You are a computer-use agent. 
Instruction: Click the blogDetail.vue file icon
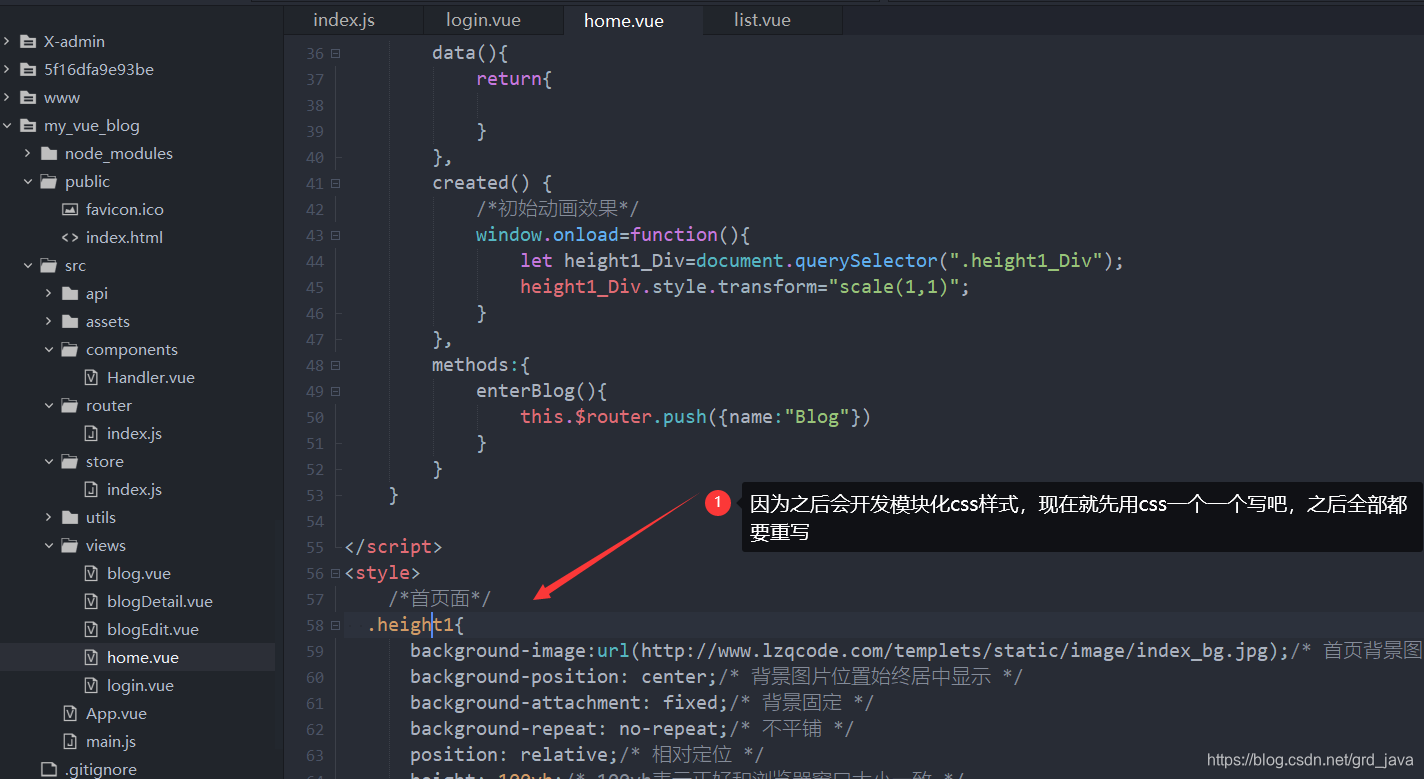(91, 602)
